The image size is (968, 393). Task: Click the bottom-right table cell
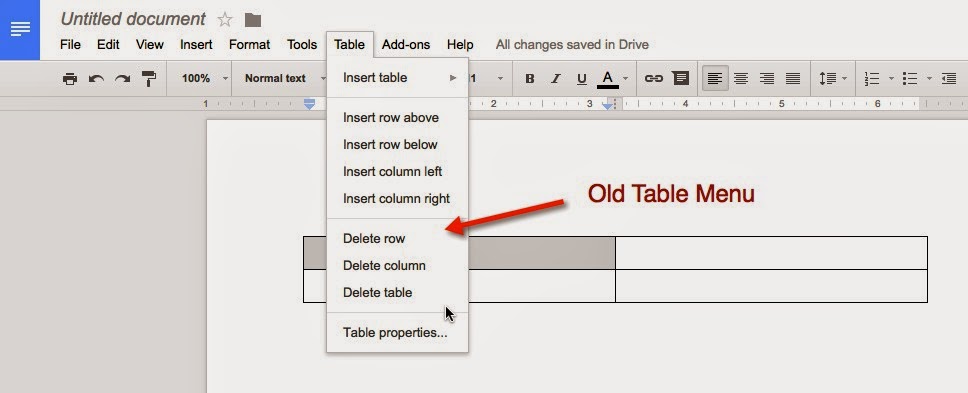pyautogui.click(x=771, y=286)
